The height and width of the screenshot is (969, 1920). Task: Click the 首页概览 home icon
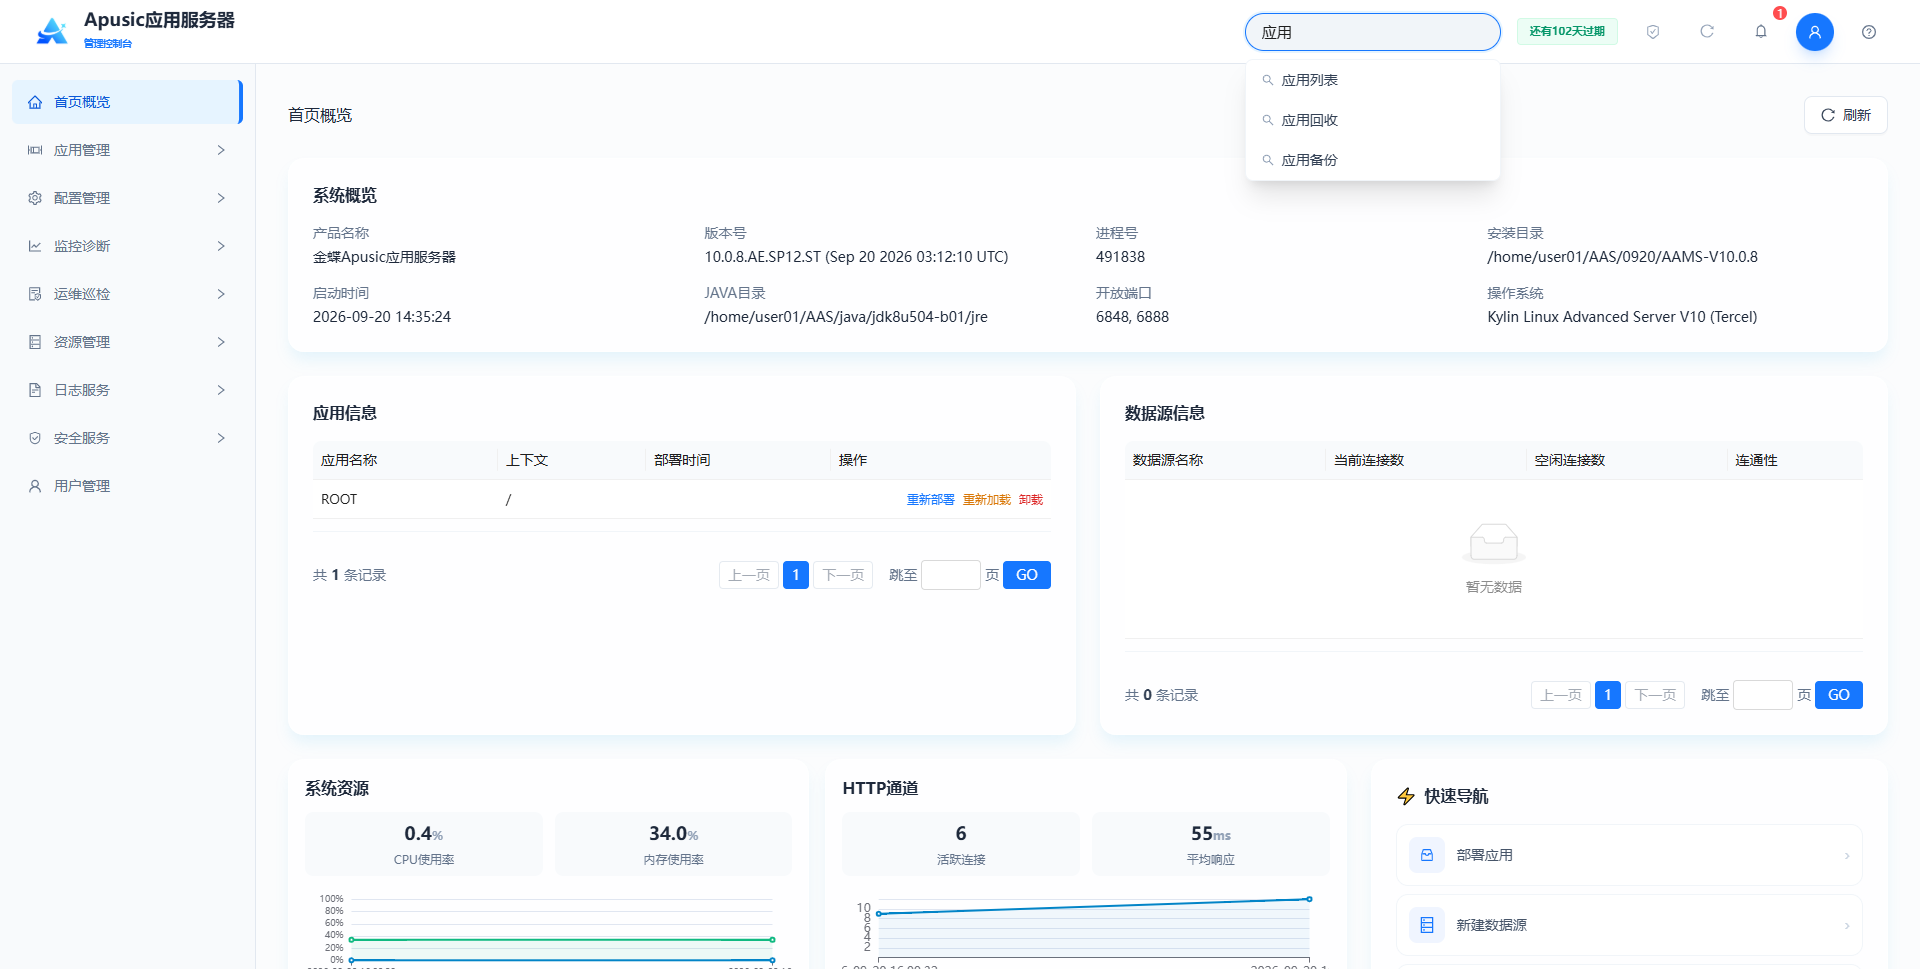point(35,102)
